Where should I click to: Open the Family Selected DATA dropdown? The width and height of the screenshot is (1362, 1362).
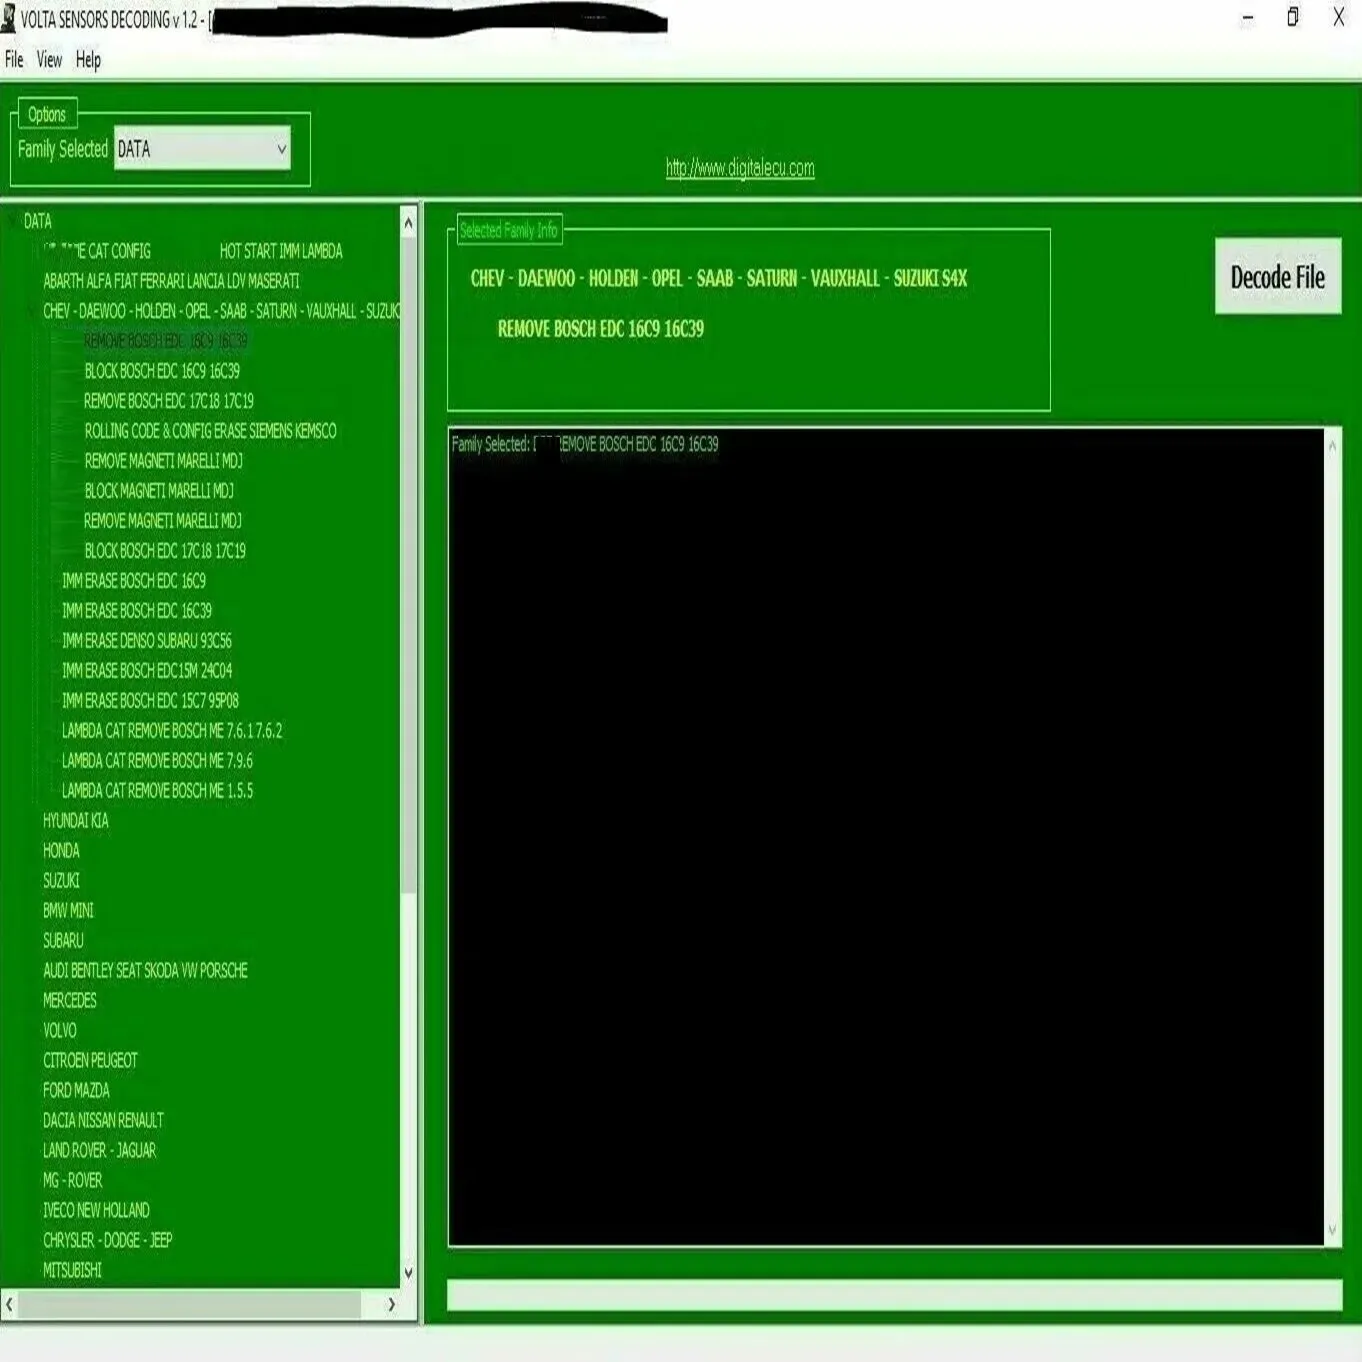(x=202, y=148)
